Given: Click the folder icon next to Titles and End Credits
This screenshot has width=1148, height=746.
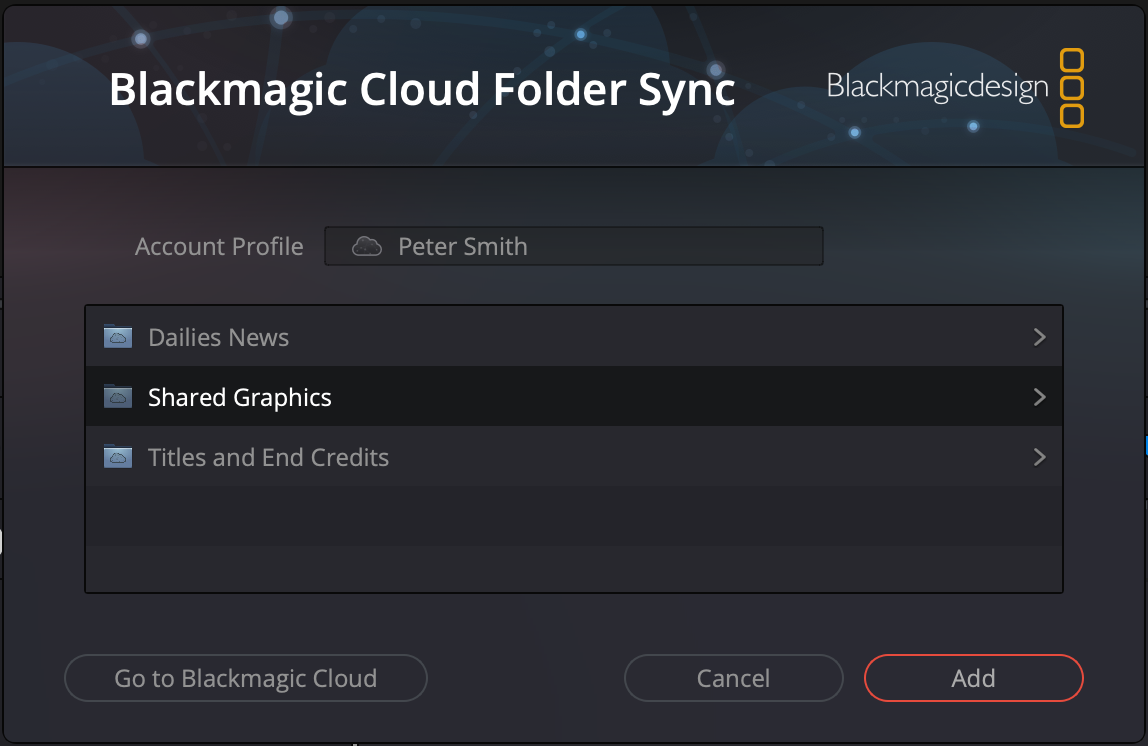Looking at the screenshot, I should (x=117, y=457).
